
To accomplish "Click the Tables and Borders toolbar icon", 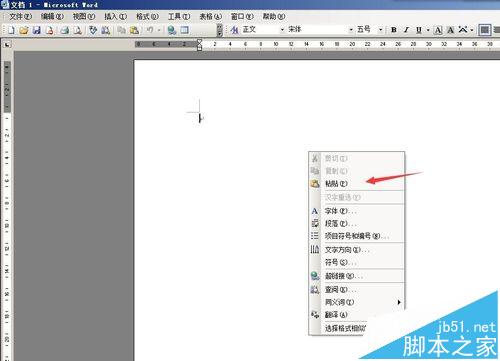I will 185,30.
